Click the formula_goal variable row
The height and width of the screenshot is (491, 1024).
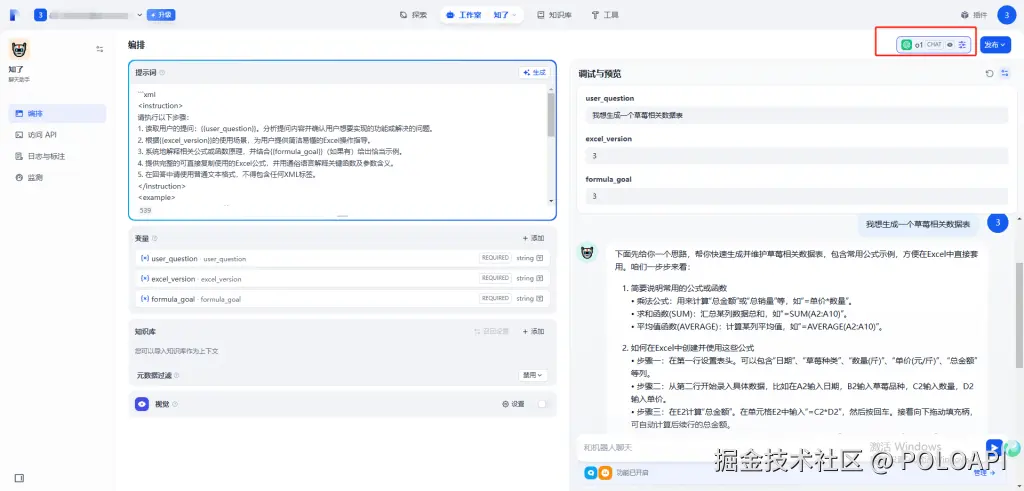[342, 298]
